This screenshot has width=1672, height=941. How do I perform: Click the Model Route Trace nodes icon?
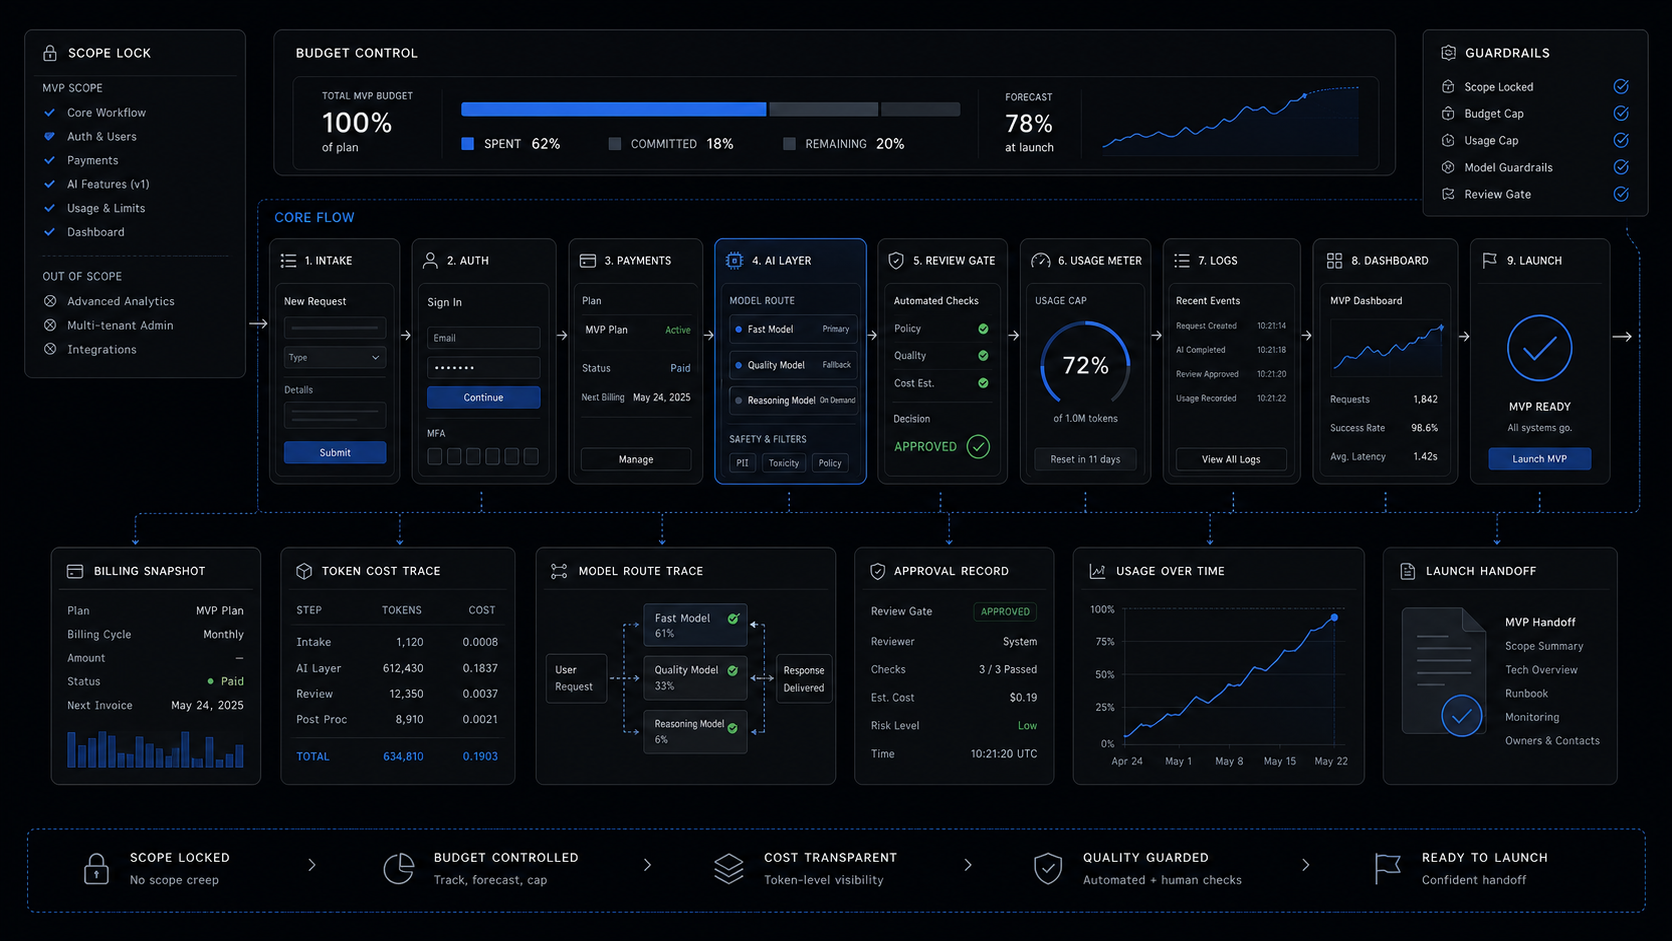click(559, 571)
